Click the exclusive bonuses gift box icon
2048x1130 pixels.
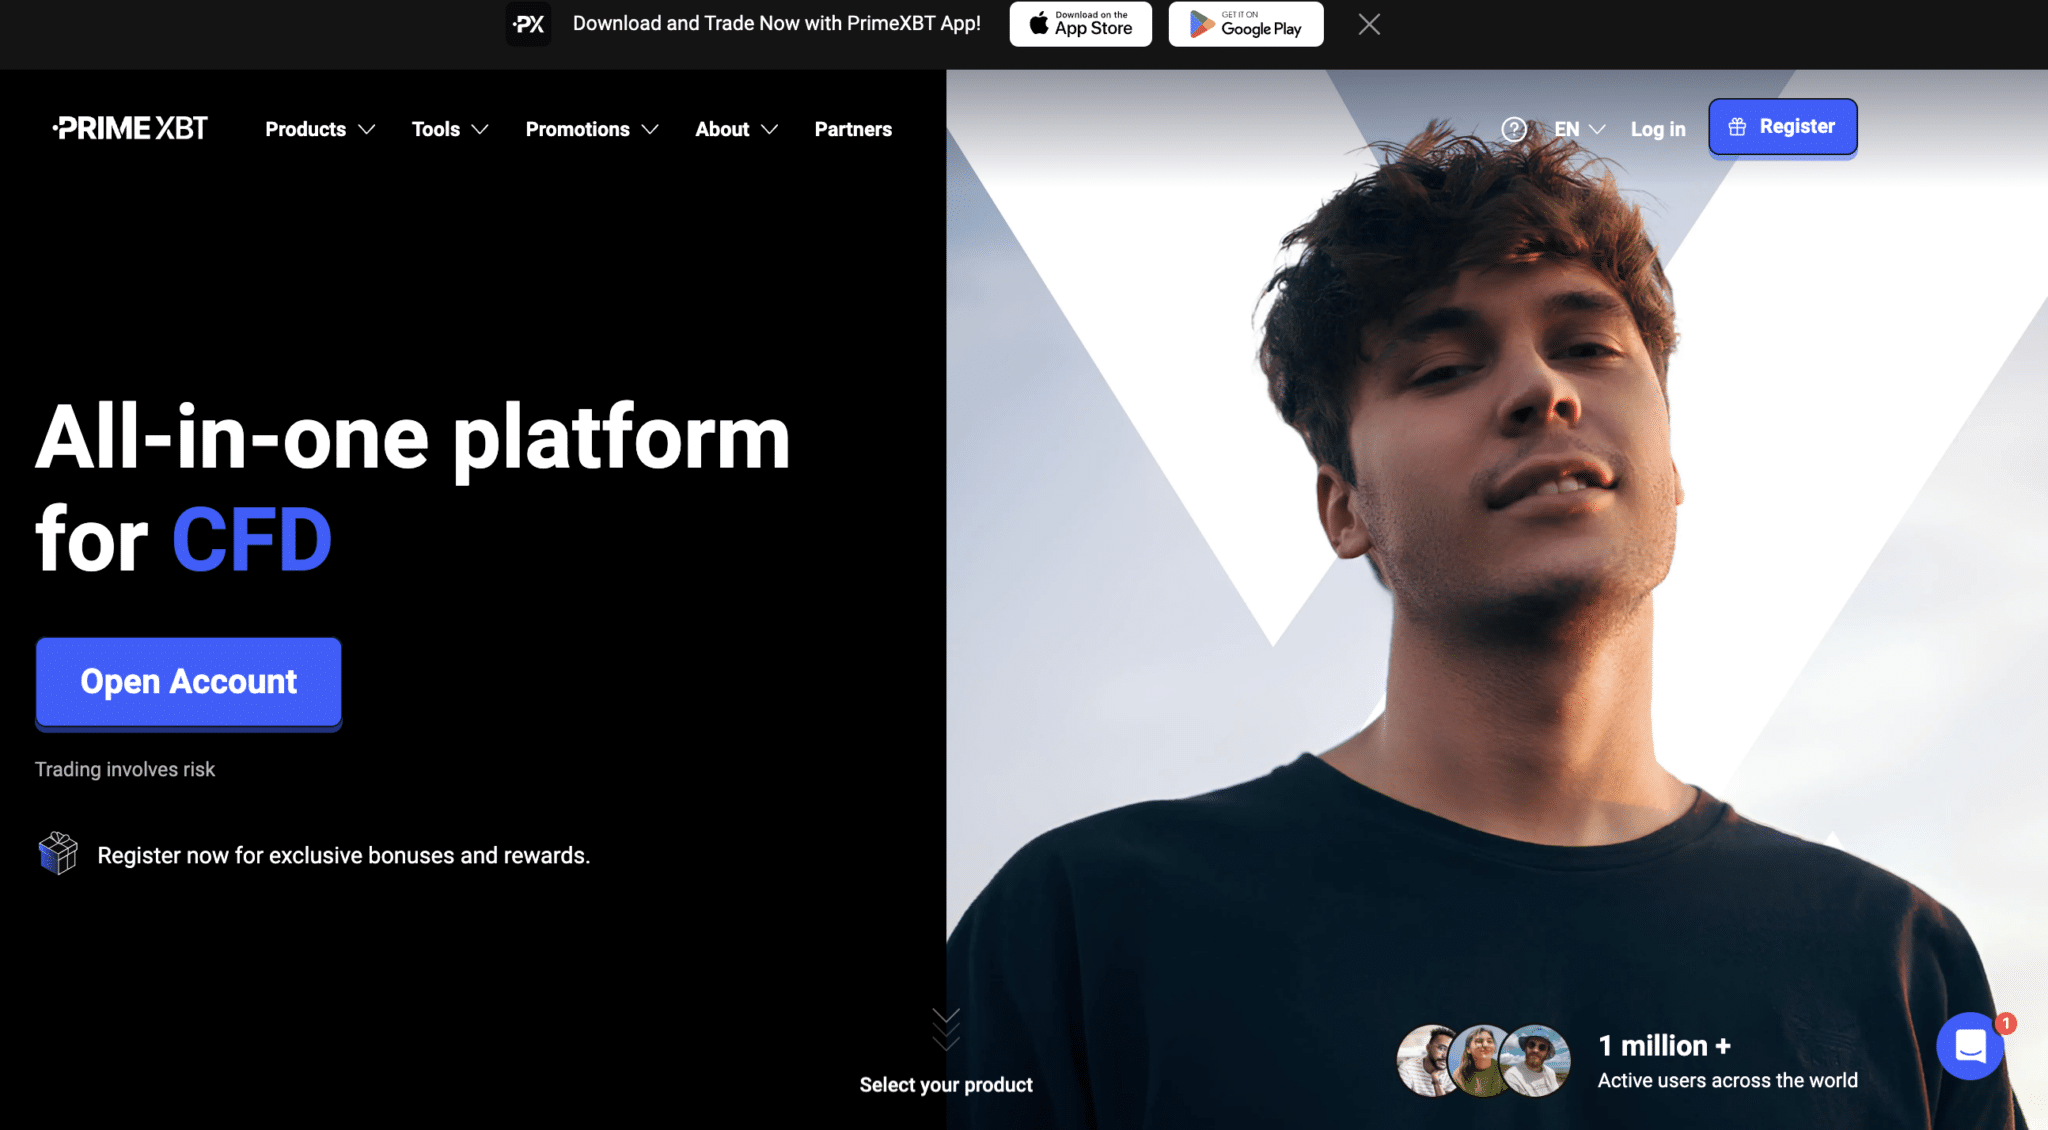pos(60,854)
